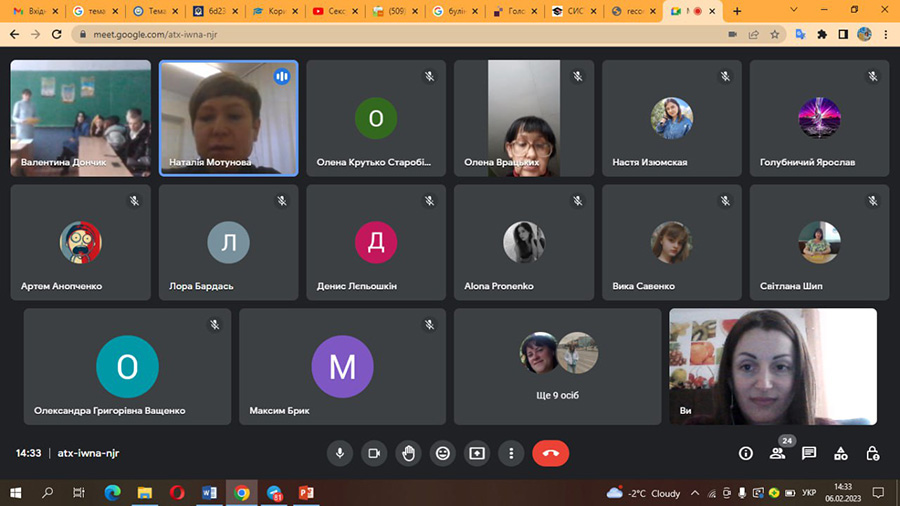Click the Ще 9 осіб tile

557,367
